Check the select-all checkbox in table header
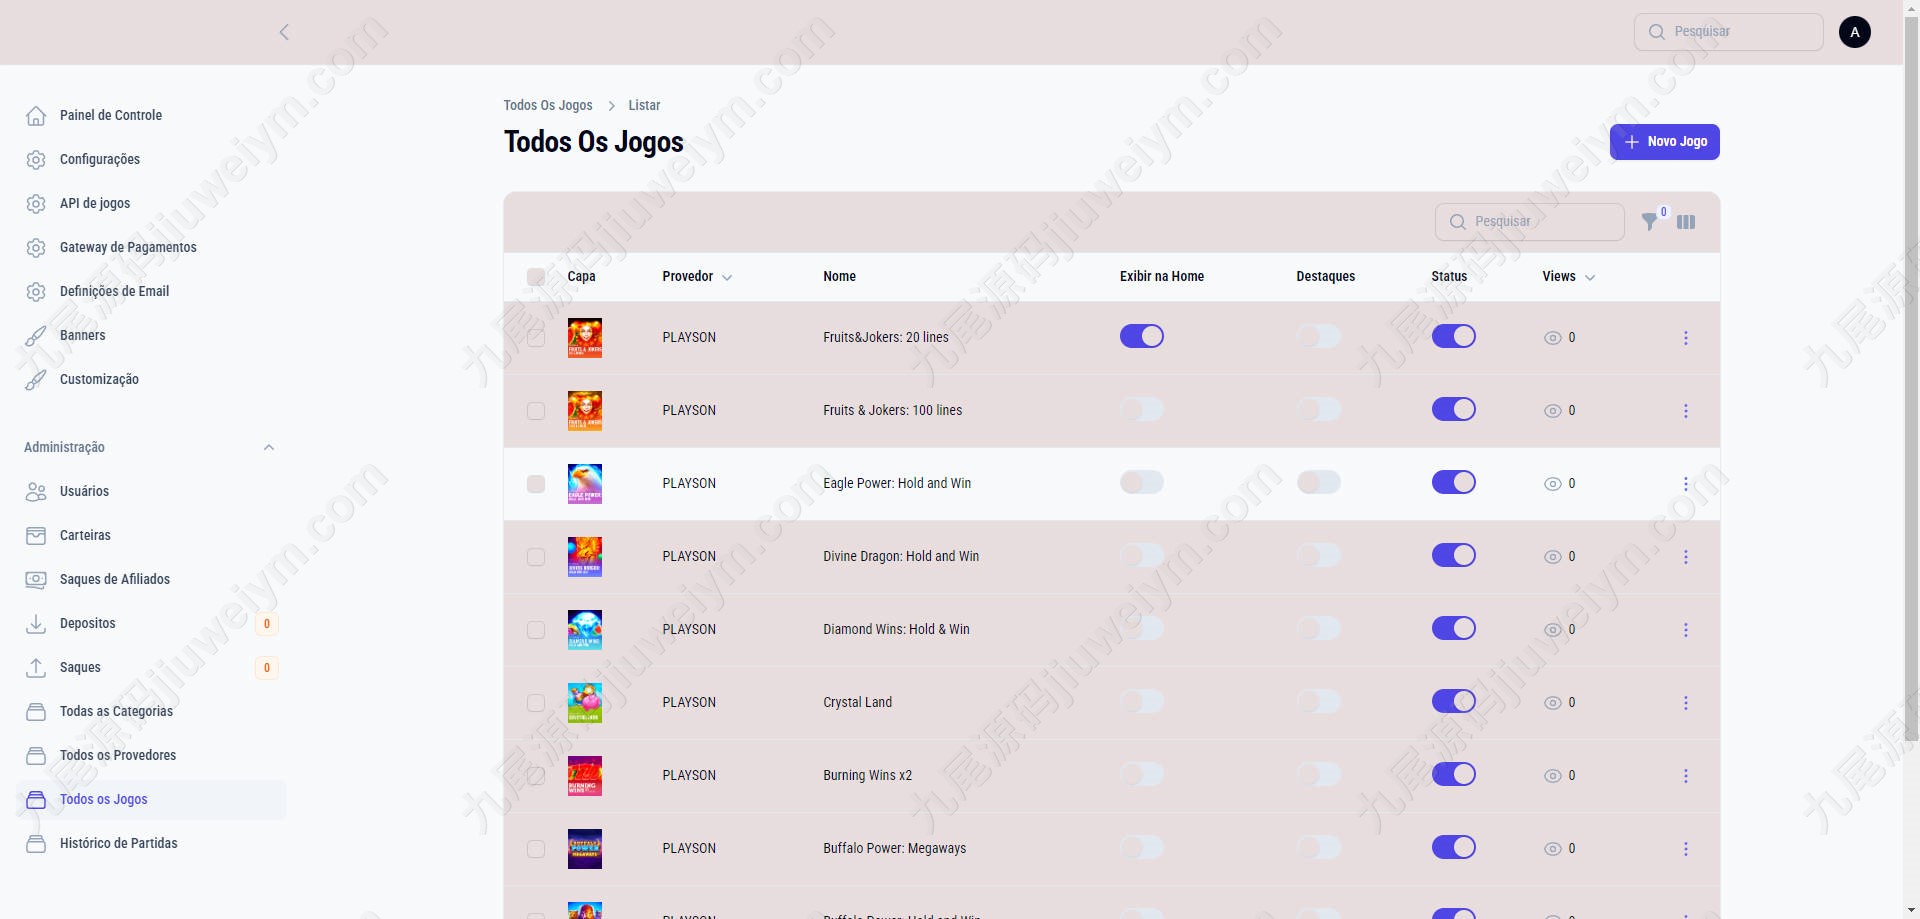Image resolution: width=1920 pixels, height=919 pixels. [536, 277]
